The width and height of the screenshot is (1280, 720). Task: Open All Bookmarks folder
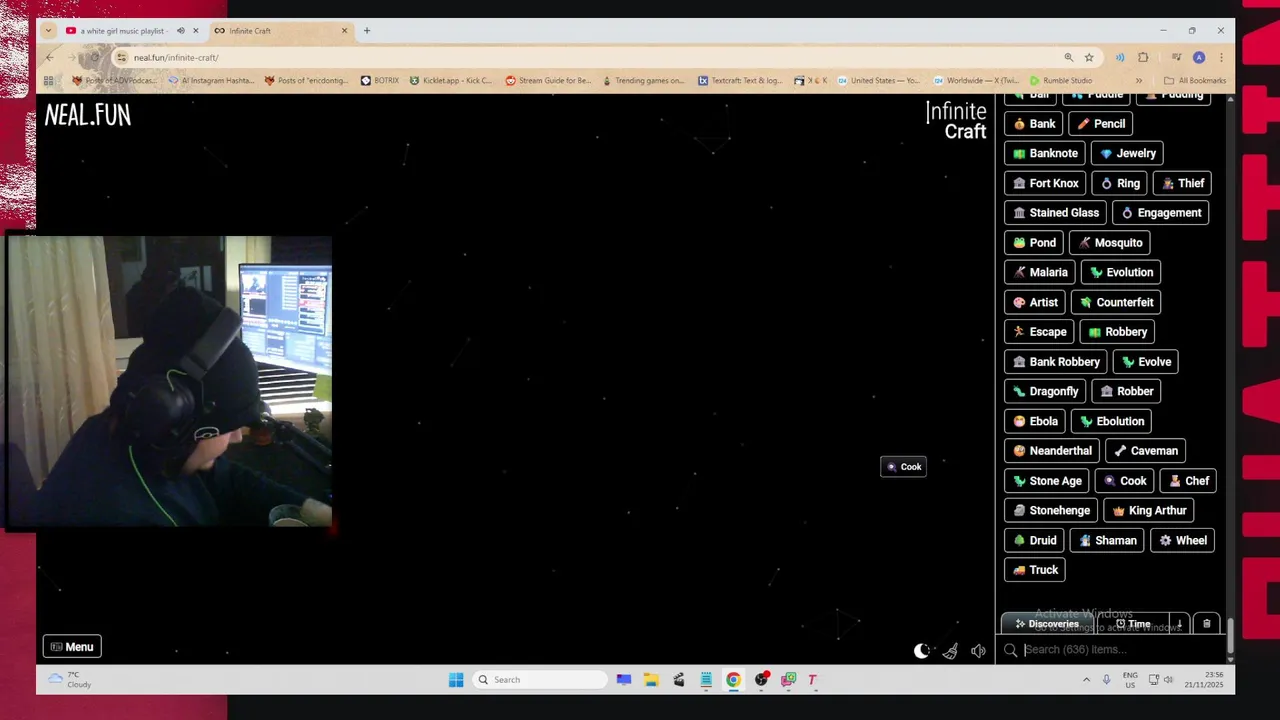(x=1195, y=81)
